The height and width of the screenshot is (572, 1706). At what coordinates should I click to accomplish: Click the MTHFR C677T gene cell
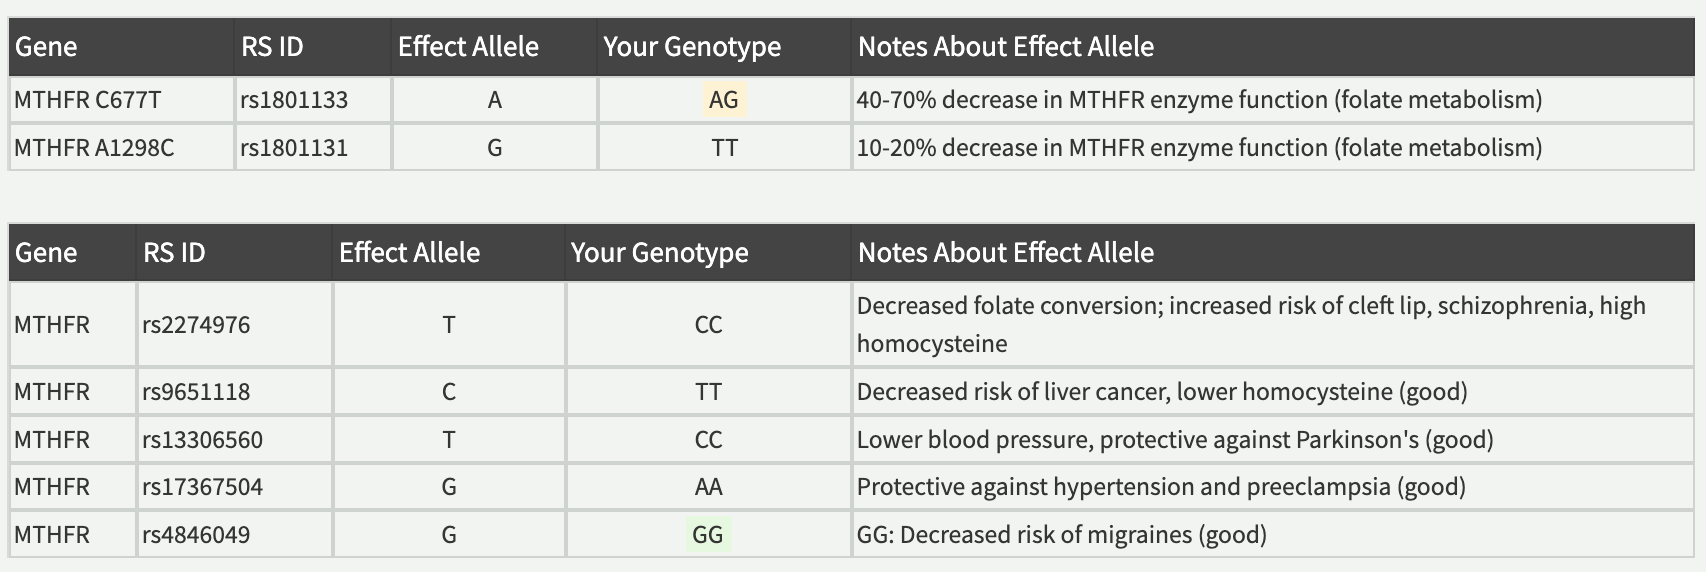click(x=121, y=100)
